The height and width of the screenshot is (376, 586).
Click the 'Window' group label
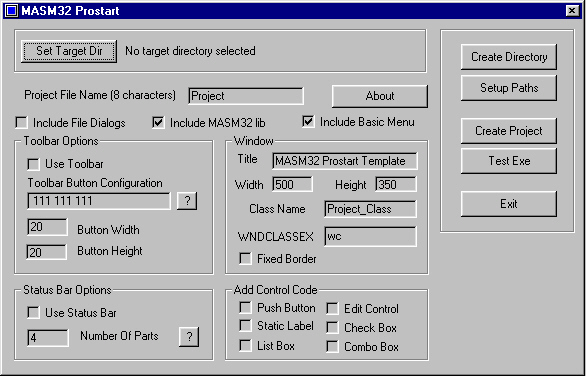click(x=254, y=141)
